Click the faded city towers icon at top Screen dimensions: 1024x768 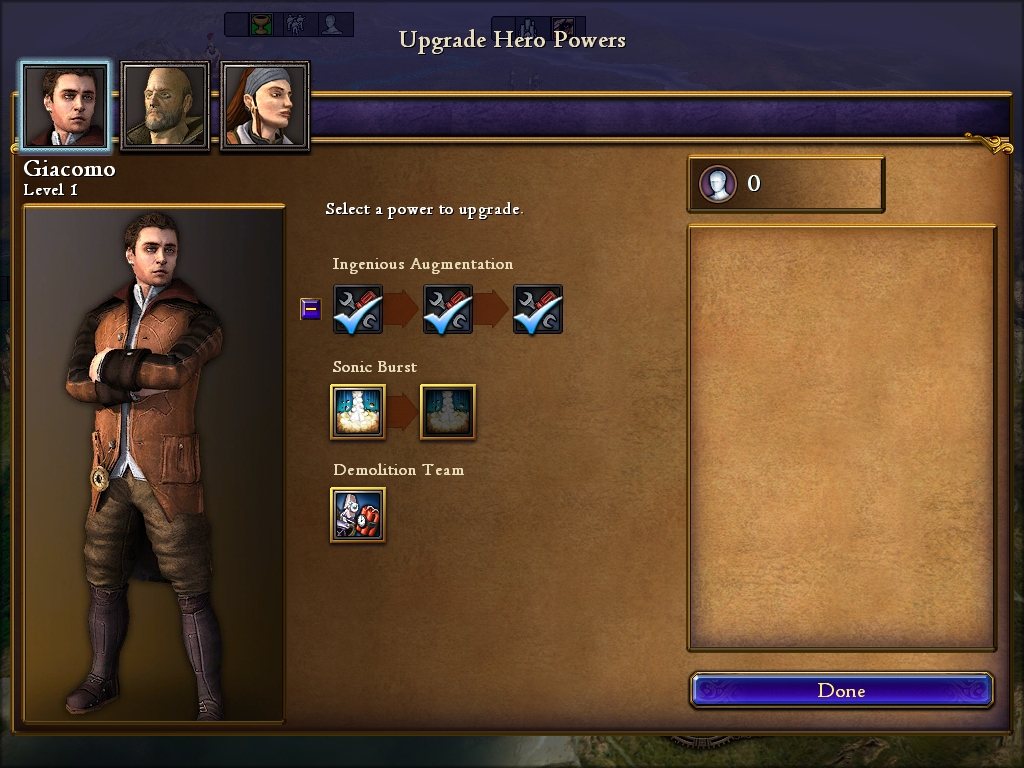pos(529,27)
